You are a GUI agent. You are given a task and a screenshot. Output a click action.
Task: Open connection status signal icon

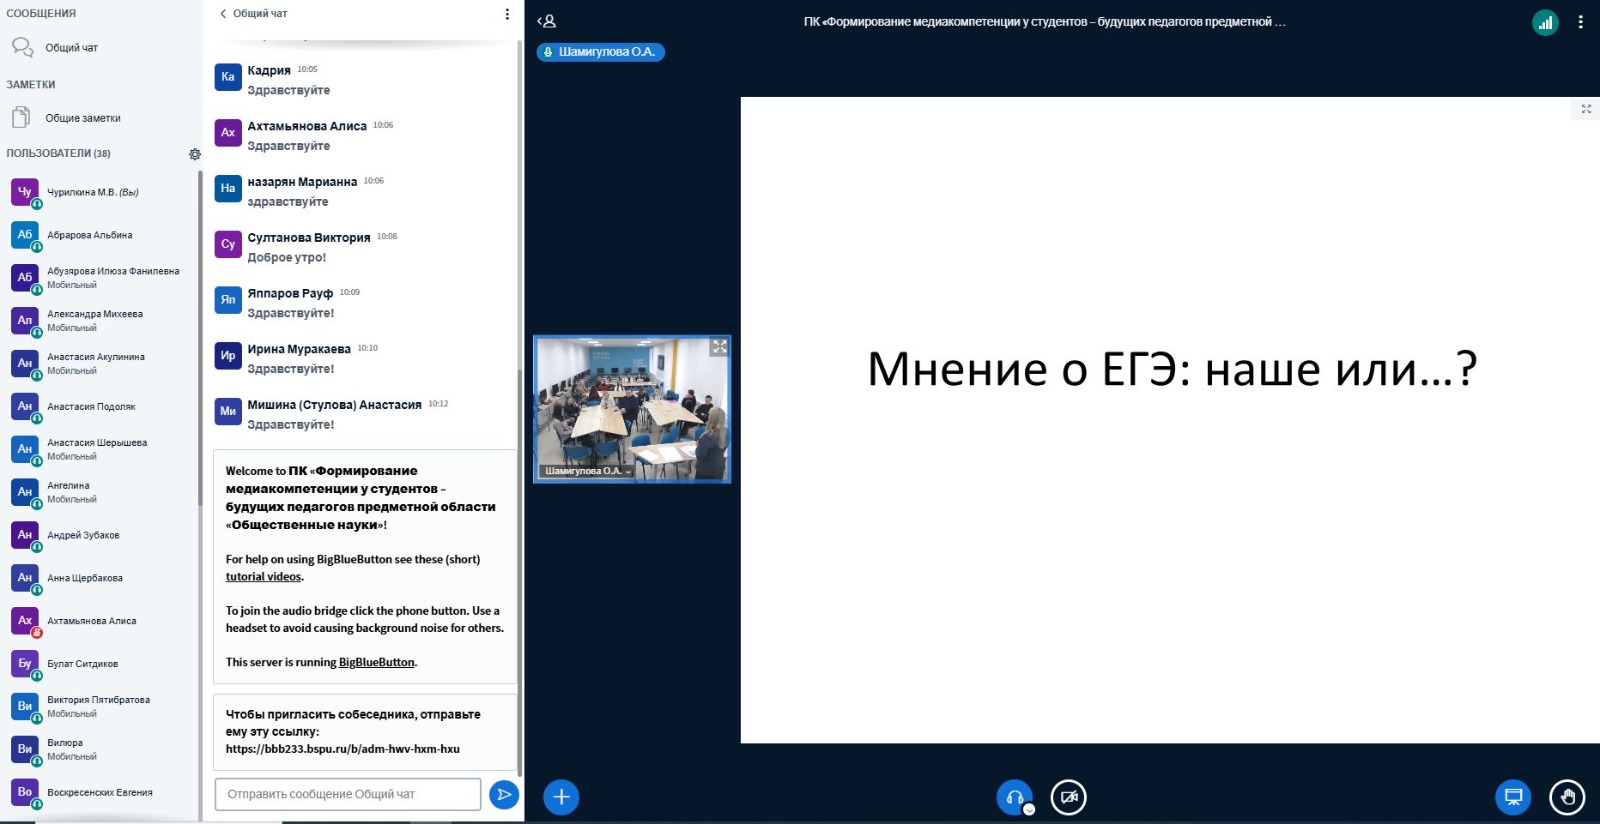tap(1545, 22)
